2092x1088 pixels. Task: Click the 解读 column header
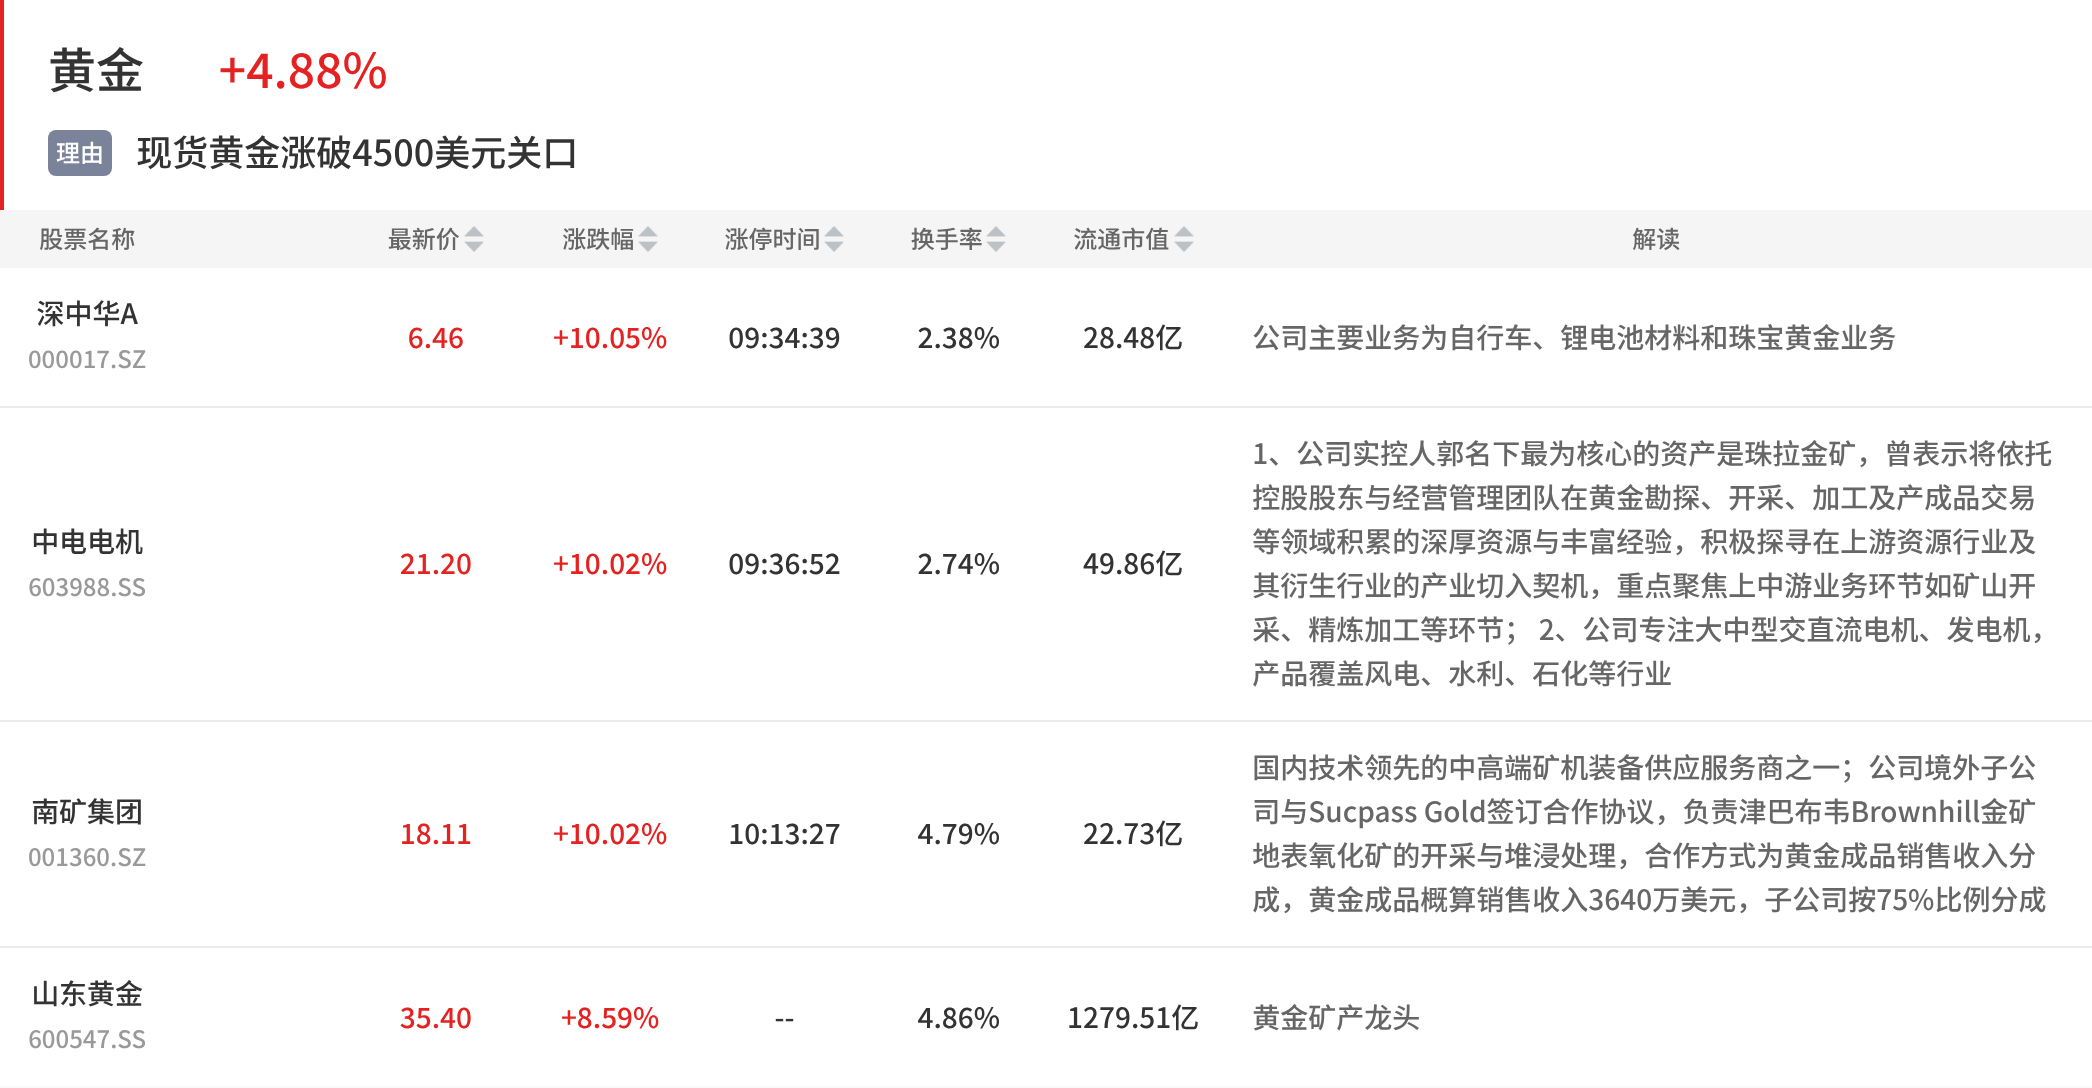coord(1656,239)
